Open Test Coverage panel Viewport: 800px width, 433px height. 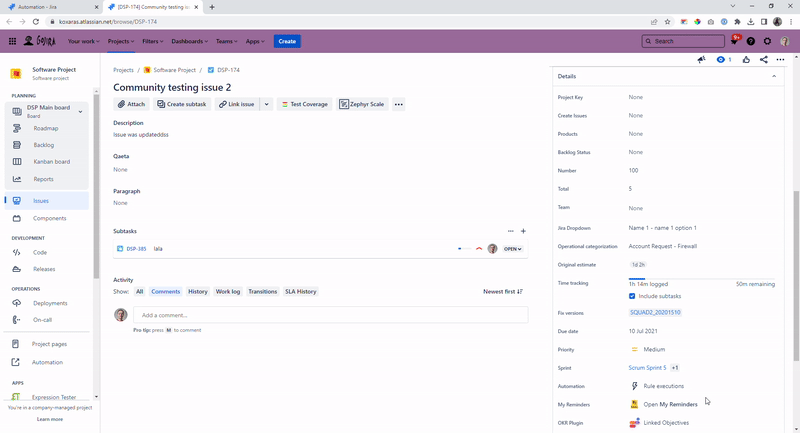(x=305, y=104)
